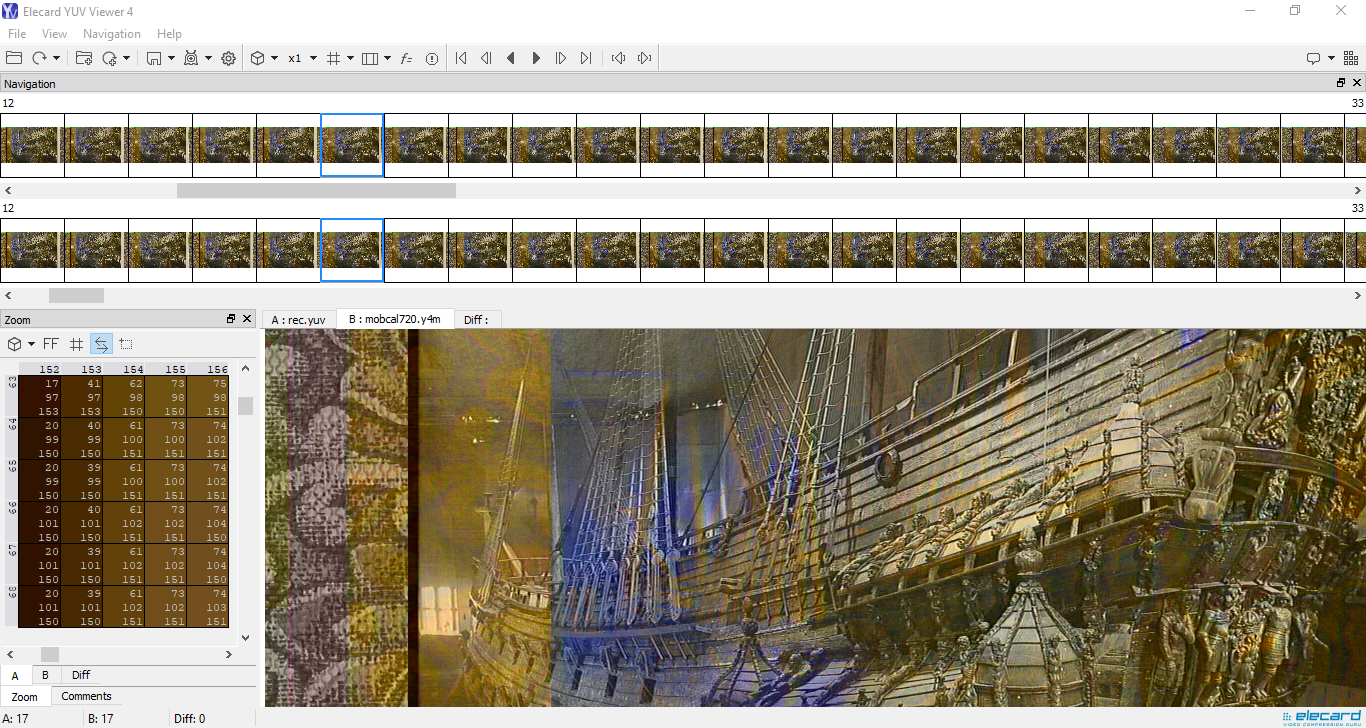Expand the comments bubble dropdown arrow

click(1331, 58)
